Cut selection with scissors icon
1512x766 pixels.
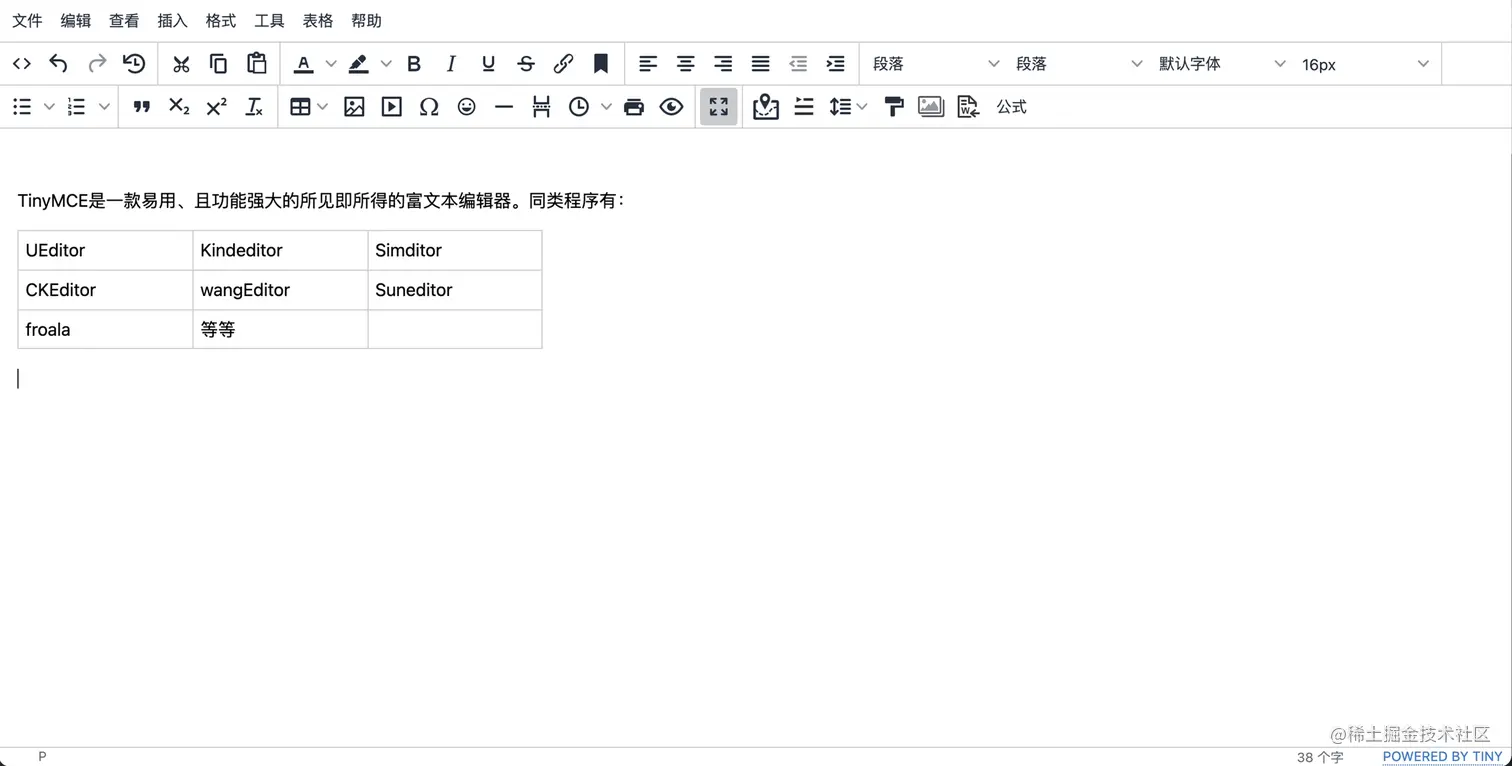(181, 64)
